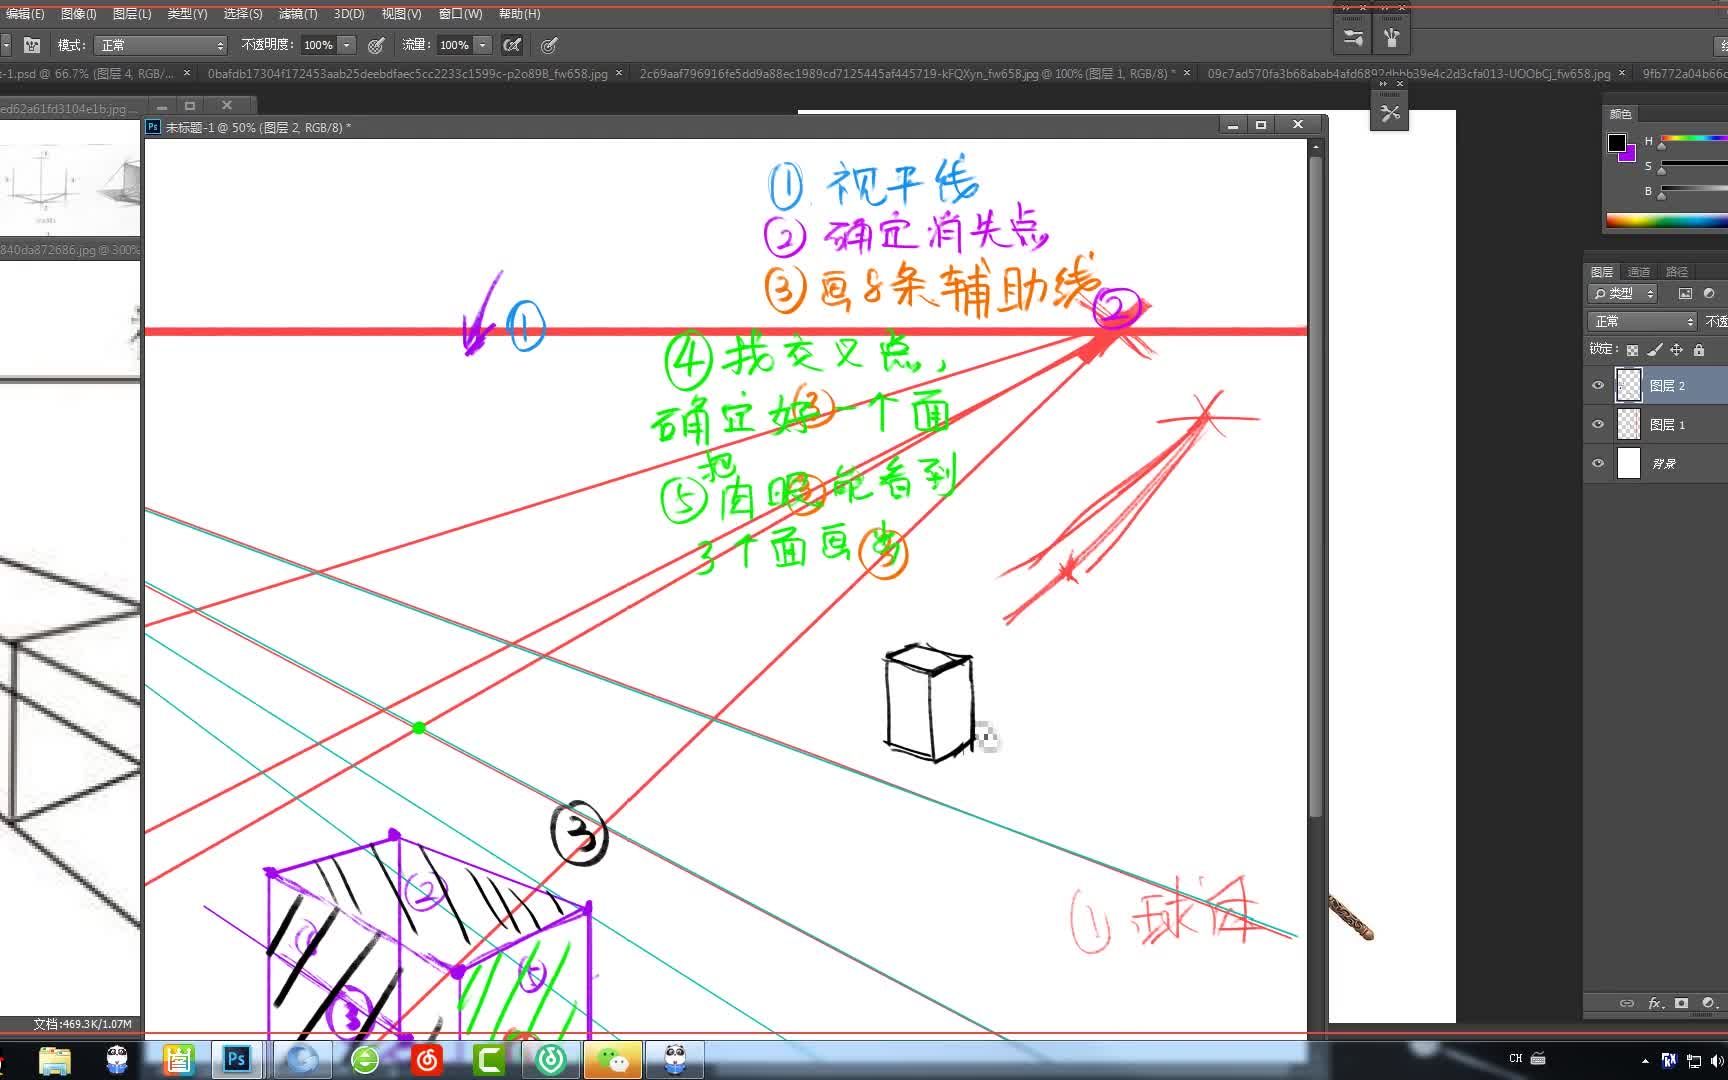Open the collapsed brush settings panel icon
The width and height of the screenshot is (1728, 1080).
[x=1391, y=38]
